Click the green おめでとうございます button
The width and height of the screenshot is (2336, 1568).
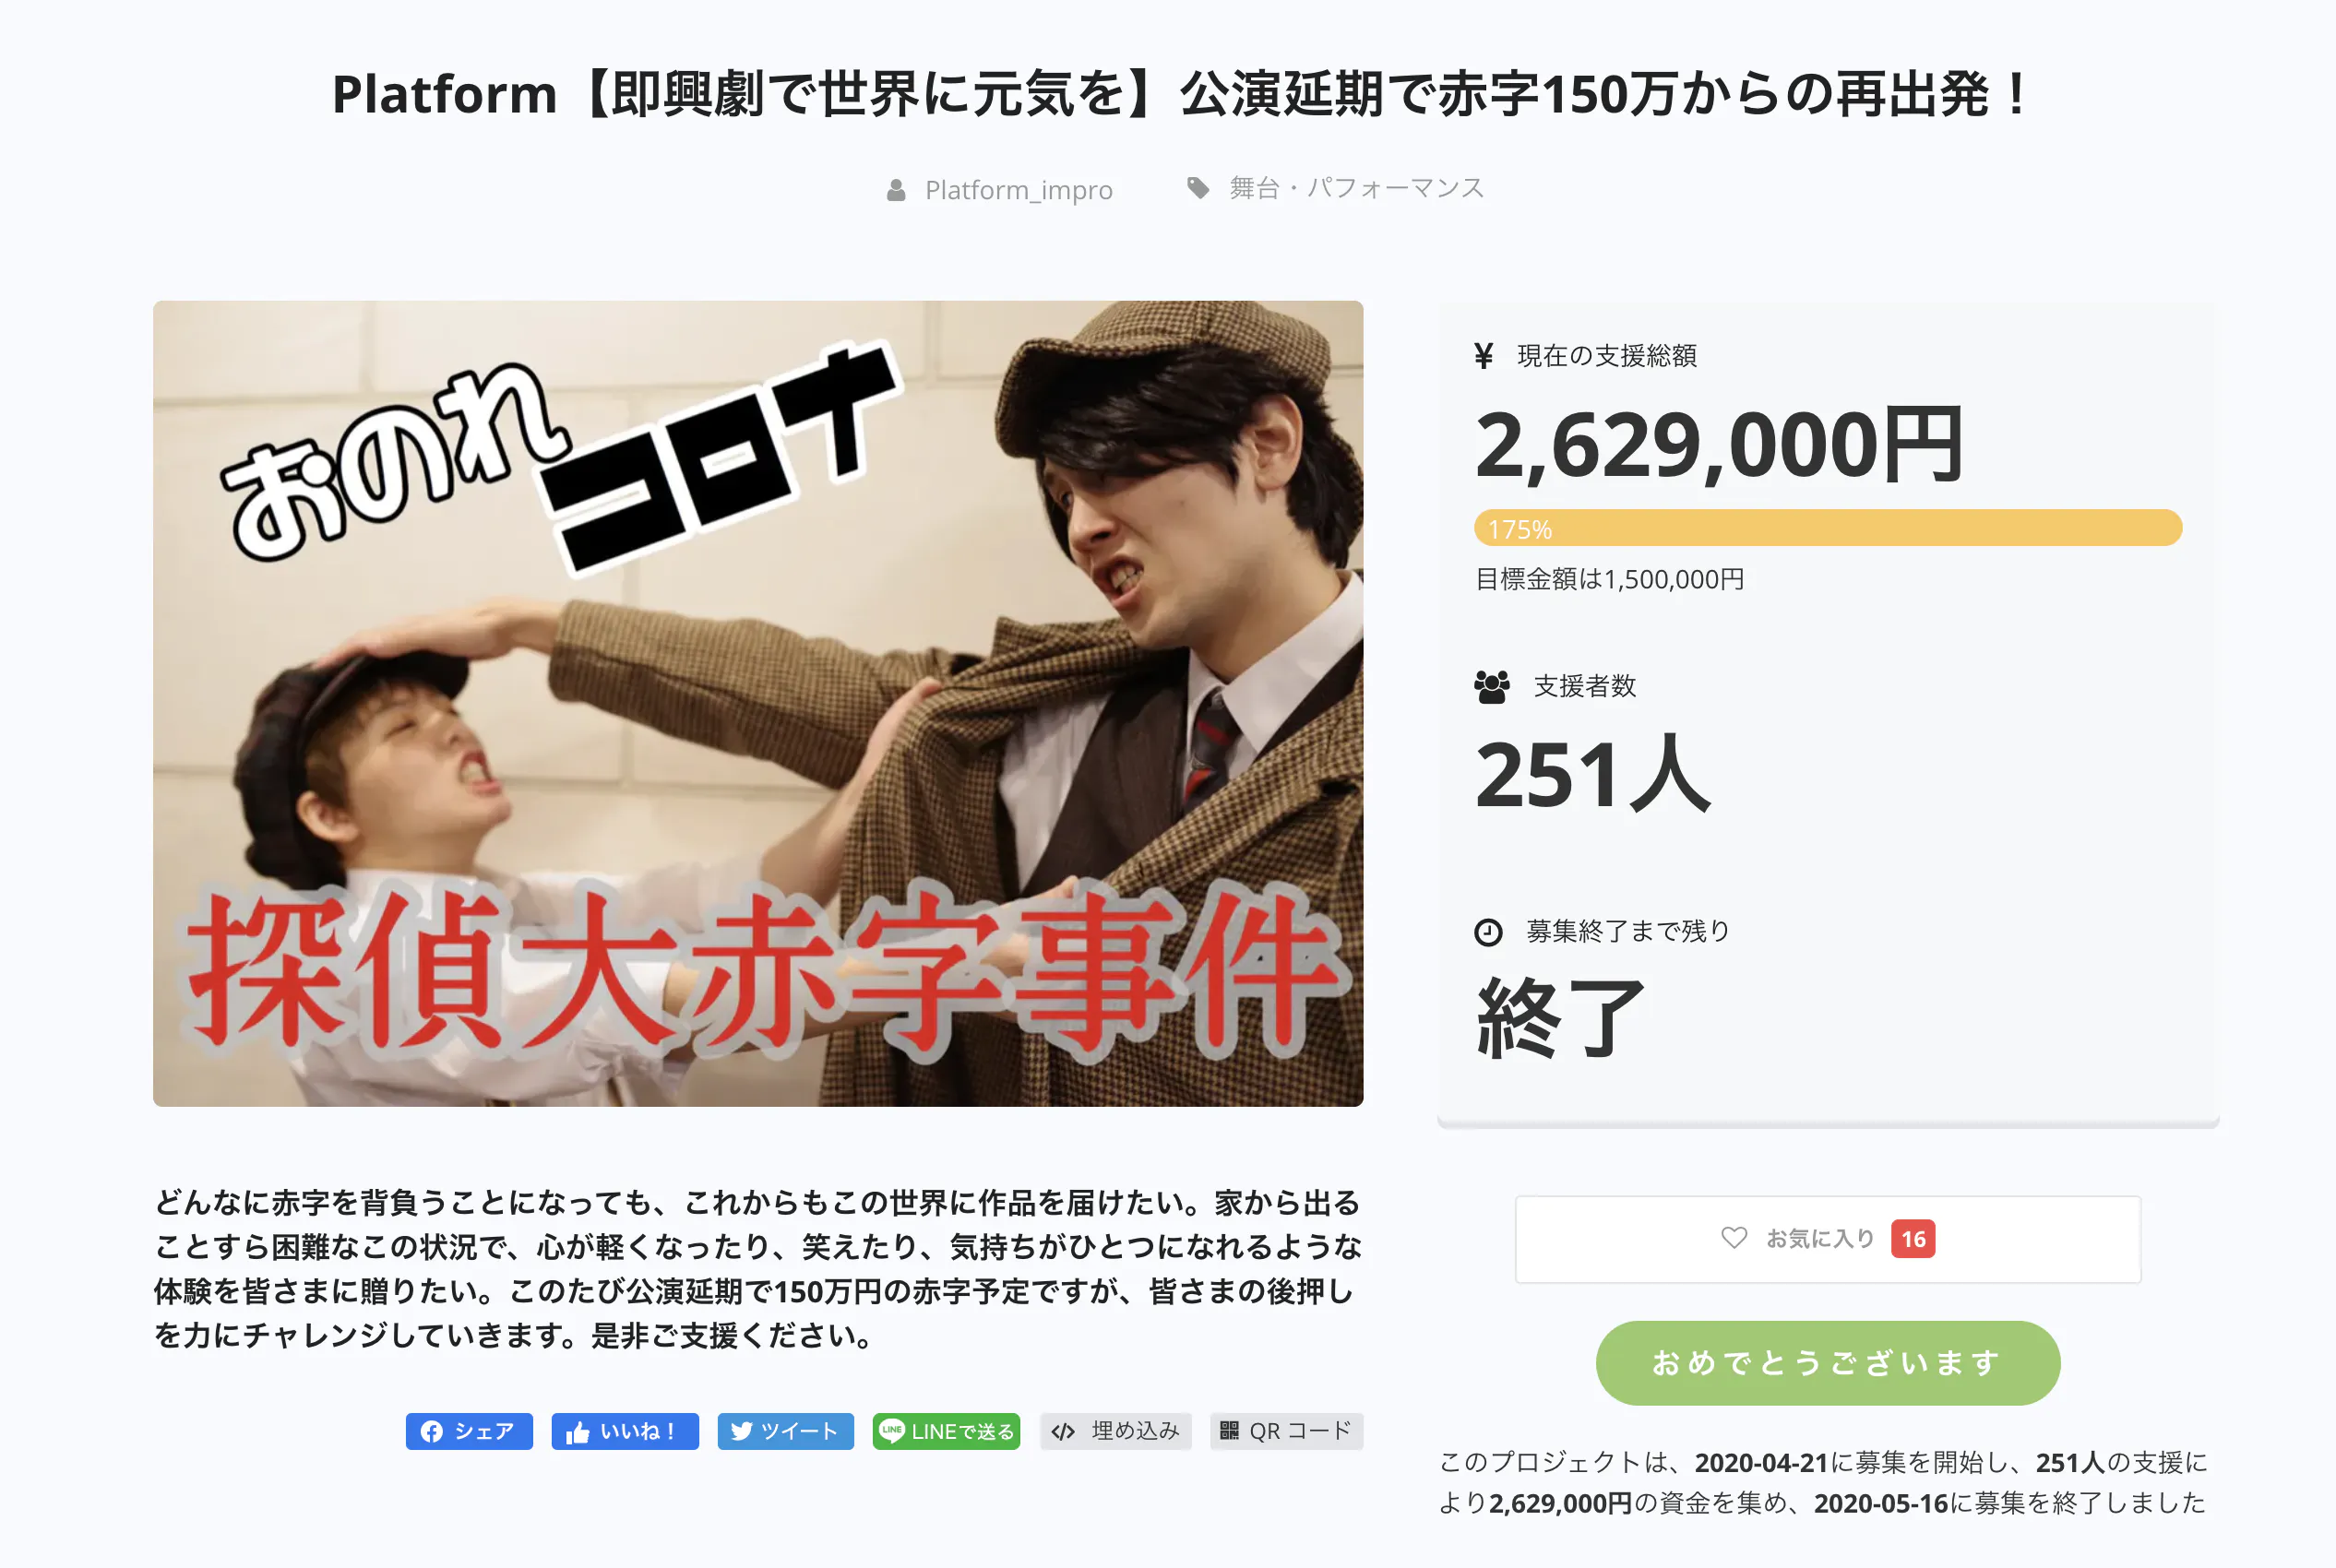tap(1827, 1362)
